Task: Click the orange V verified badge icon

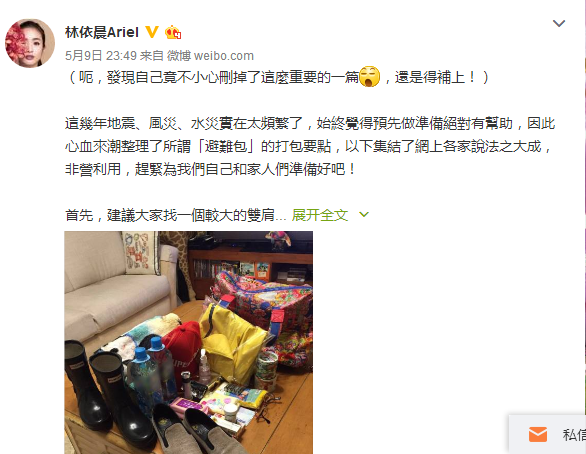Action: coord(152,32)
